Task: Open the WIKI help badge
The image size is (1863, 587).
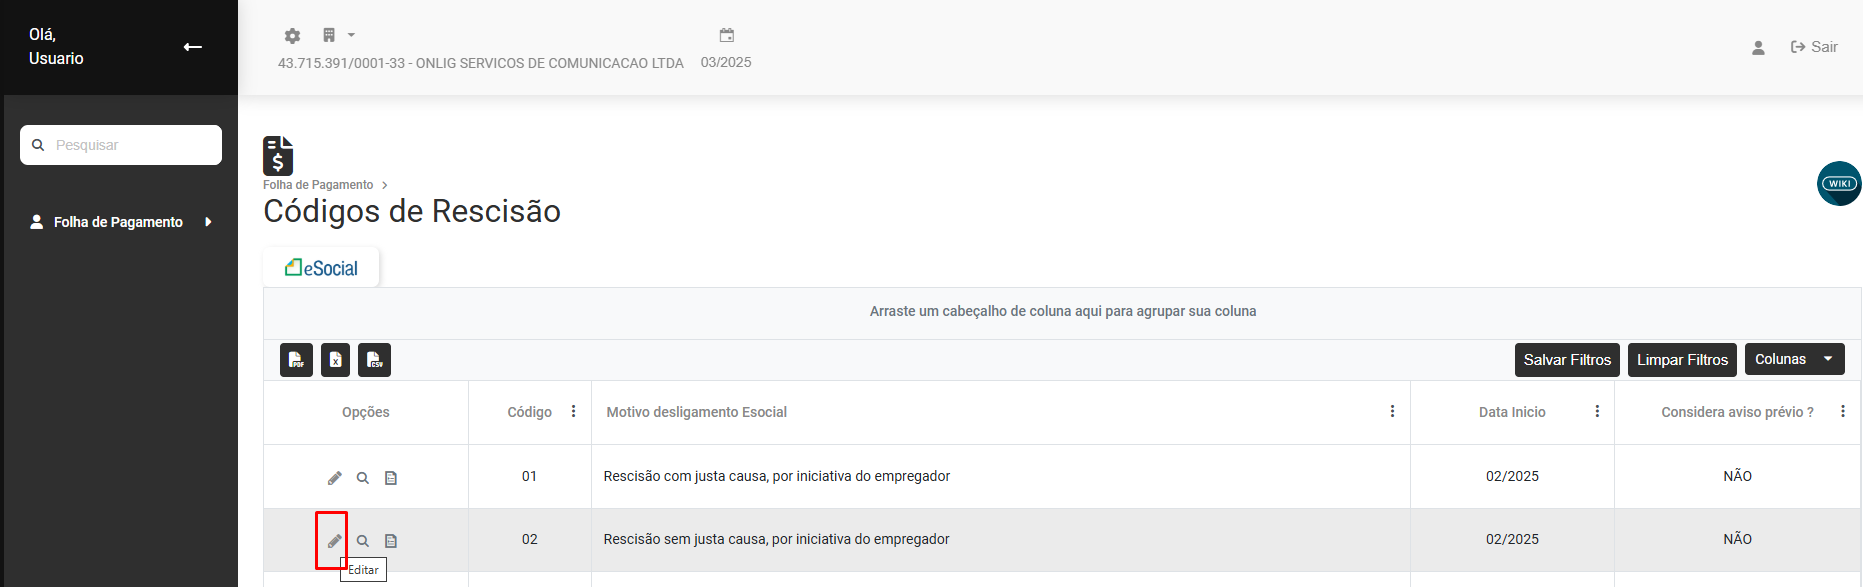Action: pos(1838,184)
